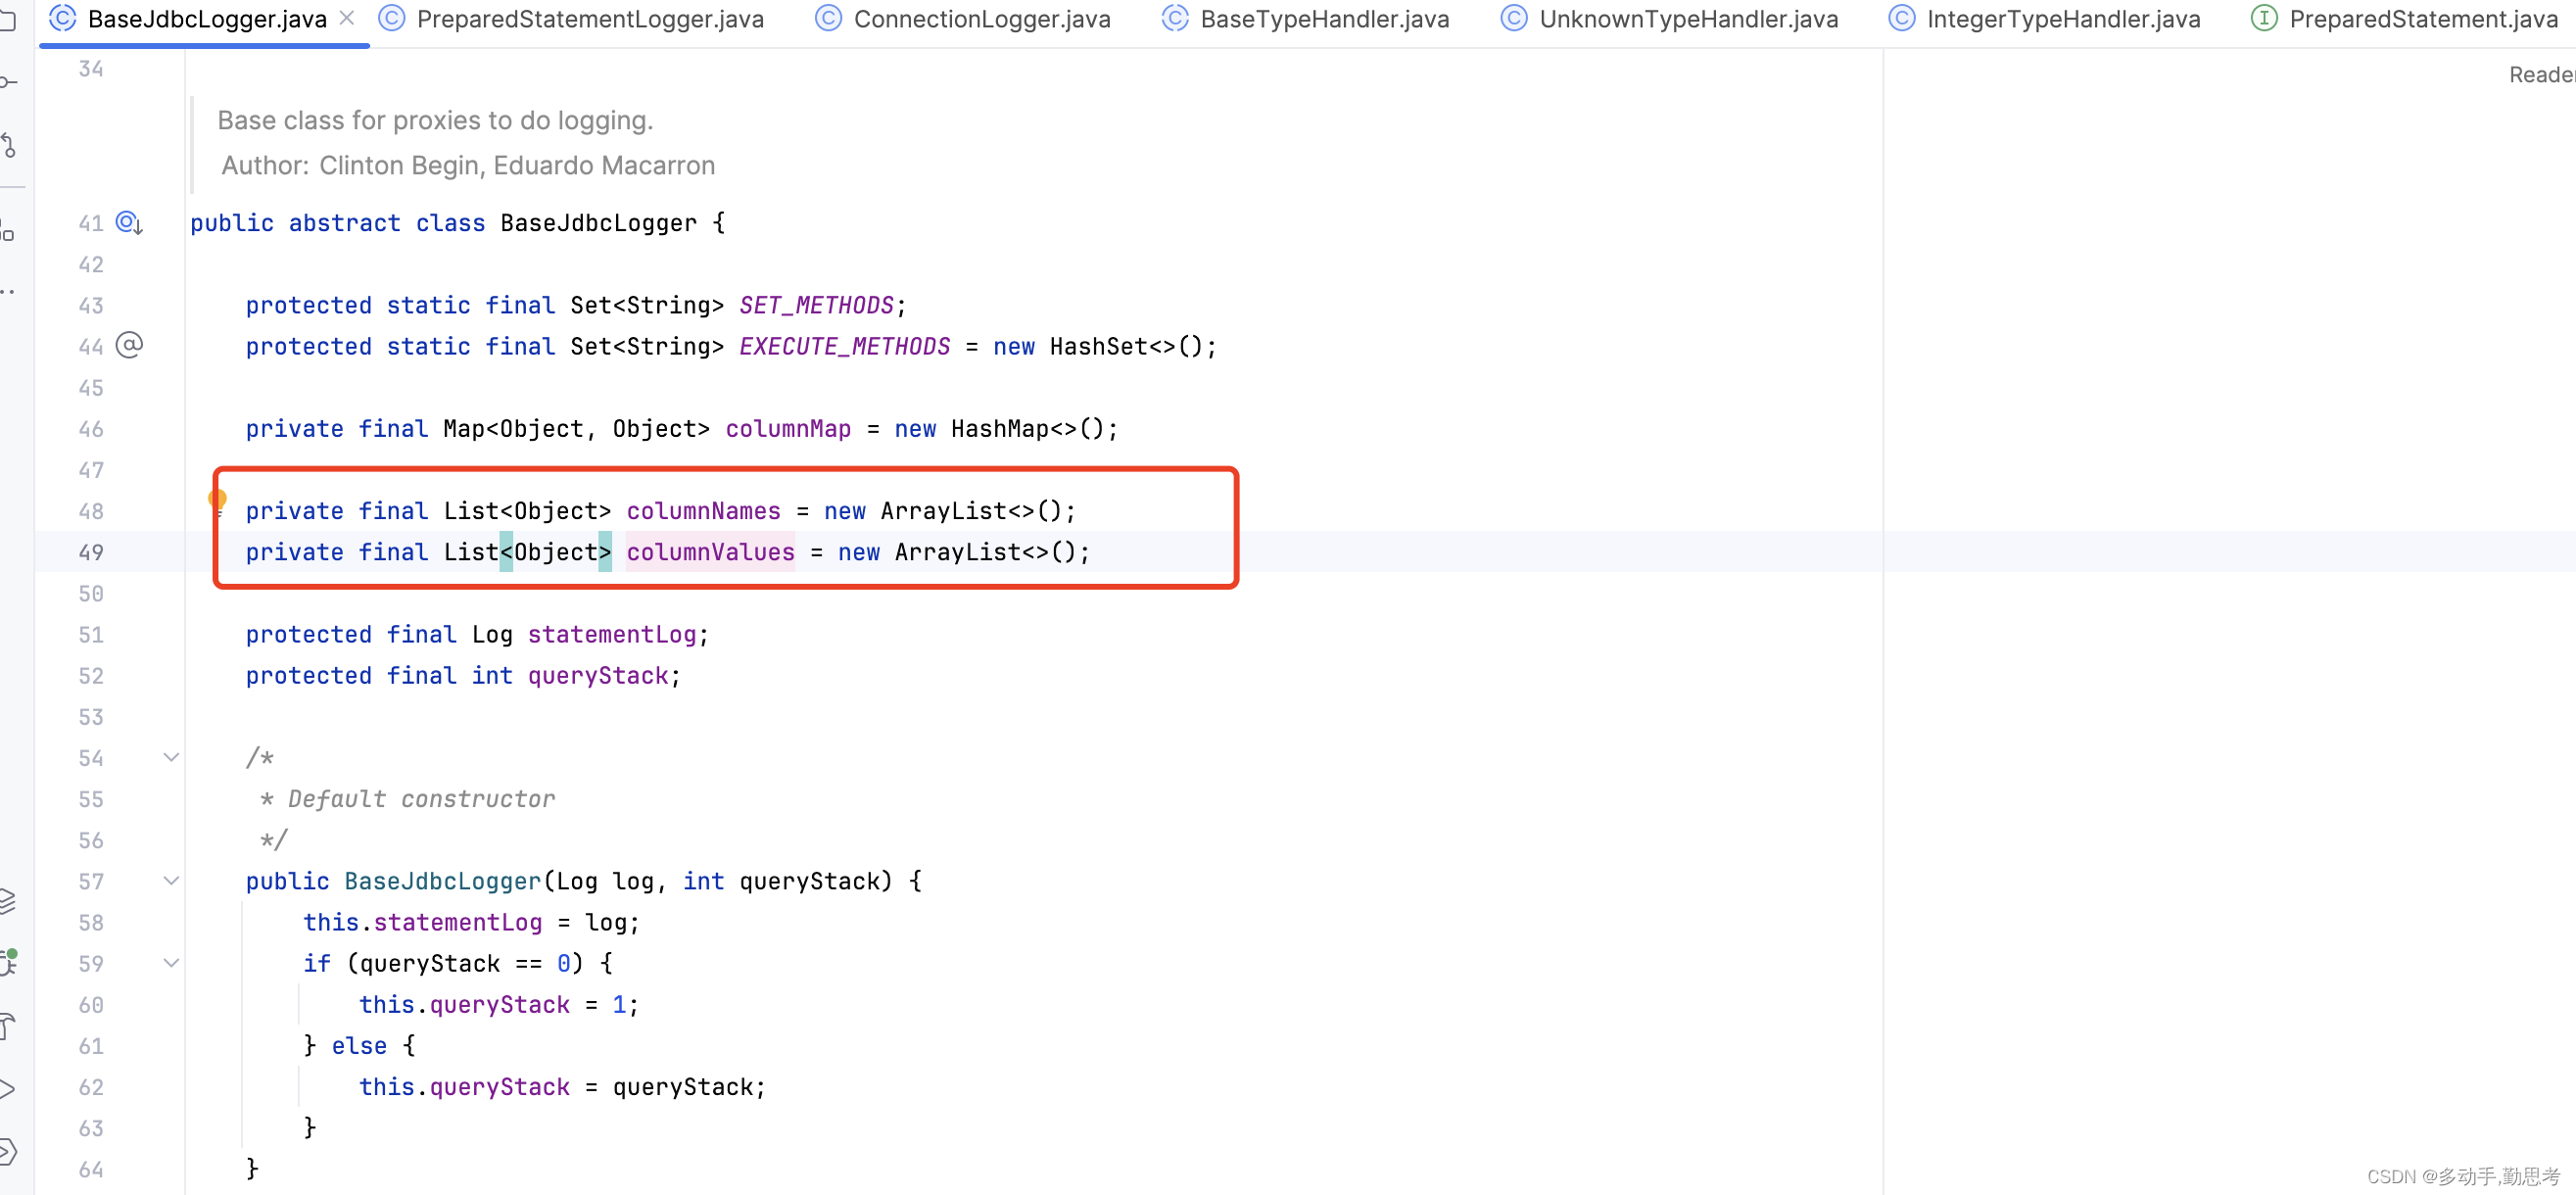Viewport: 2576px width, 1195px height.
Task: Click the class icon on ConnectionLogger.java tab
Action: pos(829,18)
